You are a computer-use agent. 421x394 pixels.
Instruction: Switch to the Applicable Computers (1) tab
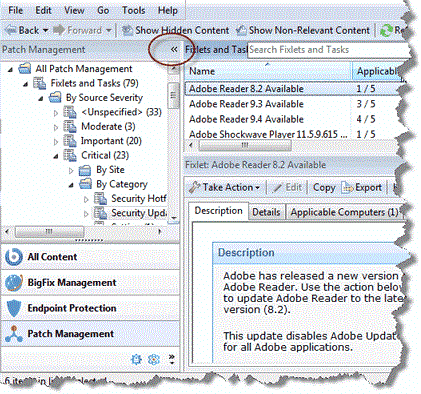tap(344, 212)
